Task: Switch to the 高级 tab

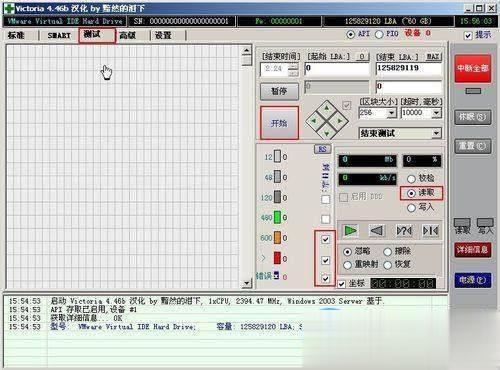Action: pyautogui.click(x=127, y=35)
